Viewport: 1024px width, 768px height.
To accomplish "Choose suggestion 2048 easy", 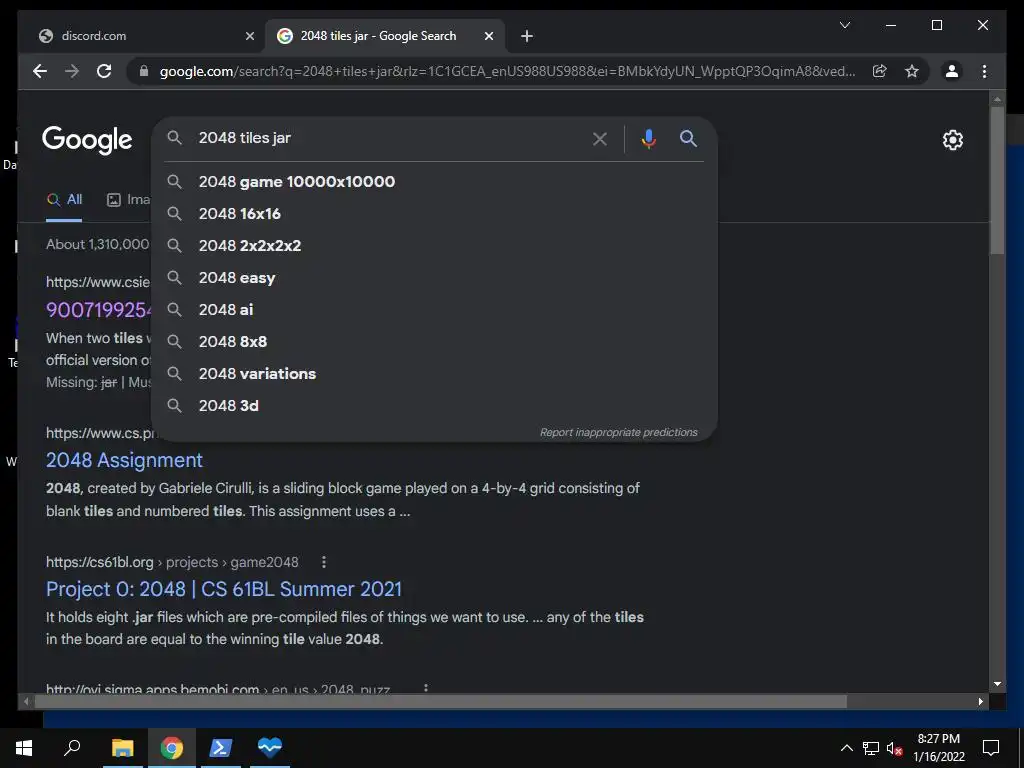I will coord(434,278).
